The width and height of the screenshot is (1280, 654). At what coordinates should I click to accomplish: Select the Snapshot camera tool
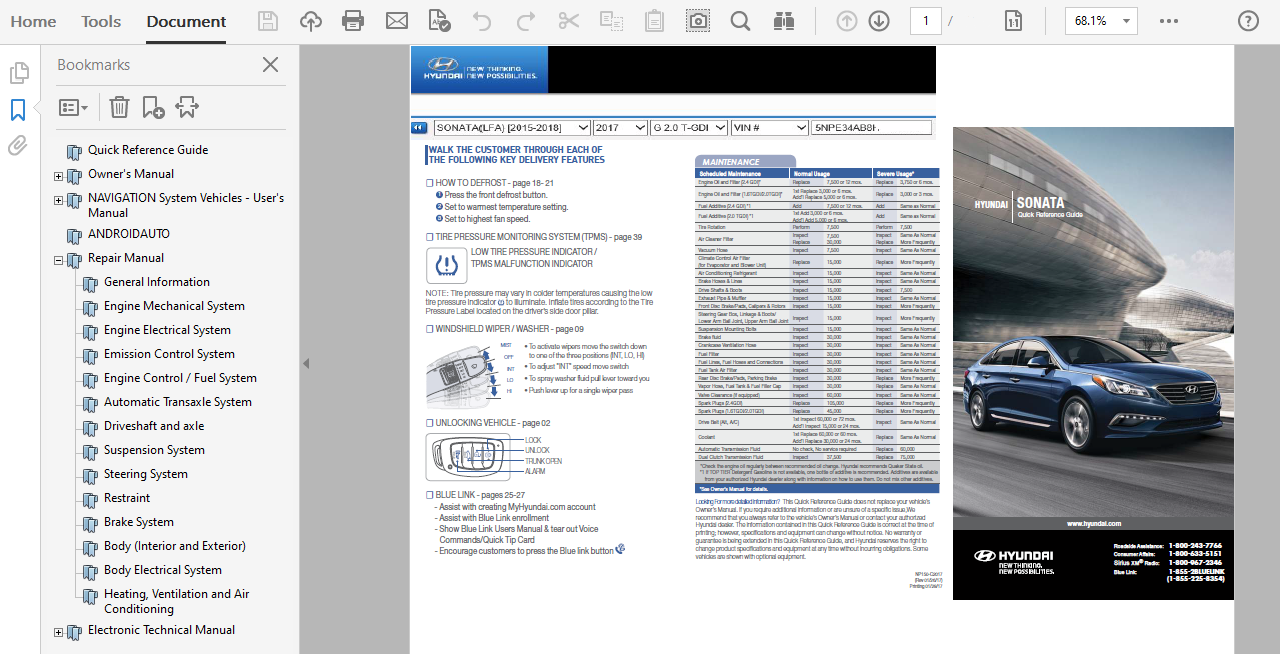(697, 21)
